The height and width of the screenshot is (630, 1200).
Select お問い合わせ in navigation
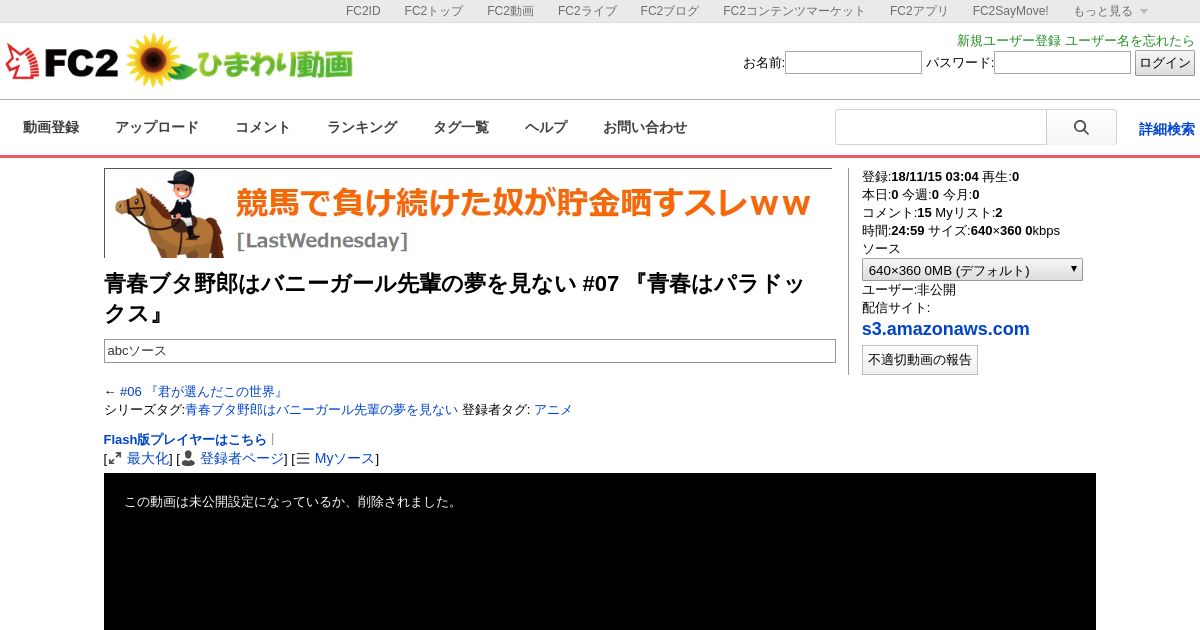pos(645,127)
